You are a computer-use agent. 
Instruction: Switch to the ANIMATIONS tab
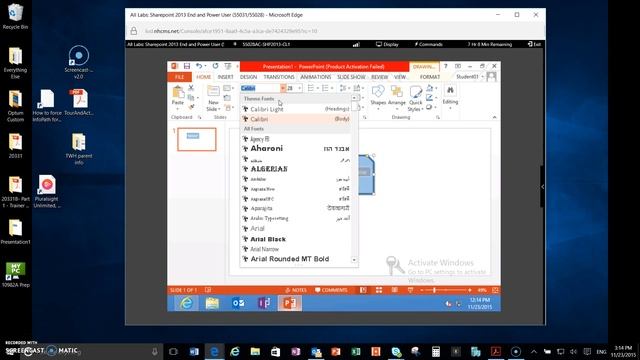[316, 77]
